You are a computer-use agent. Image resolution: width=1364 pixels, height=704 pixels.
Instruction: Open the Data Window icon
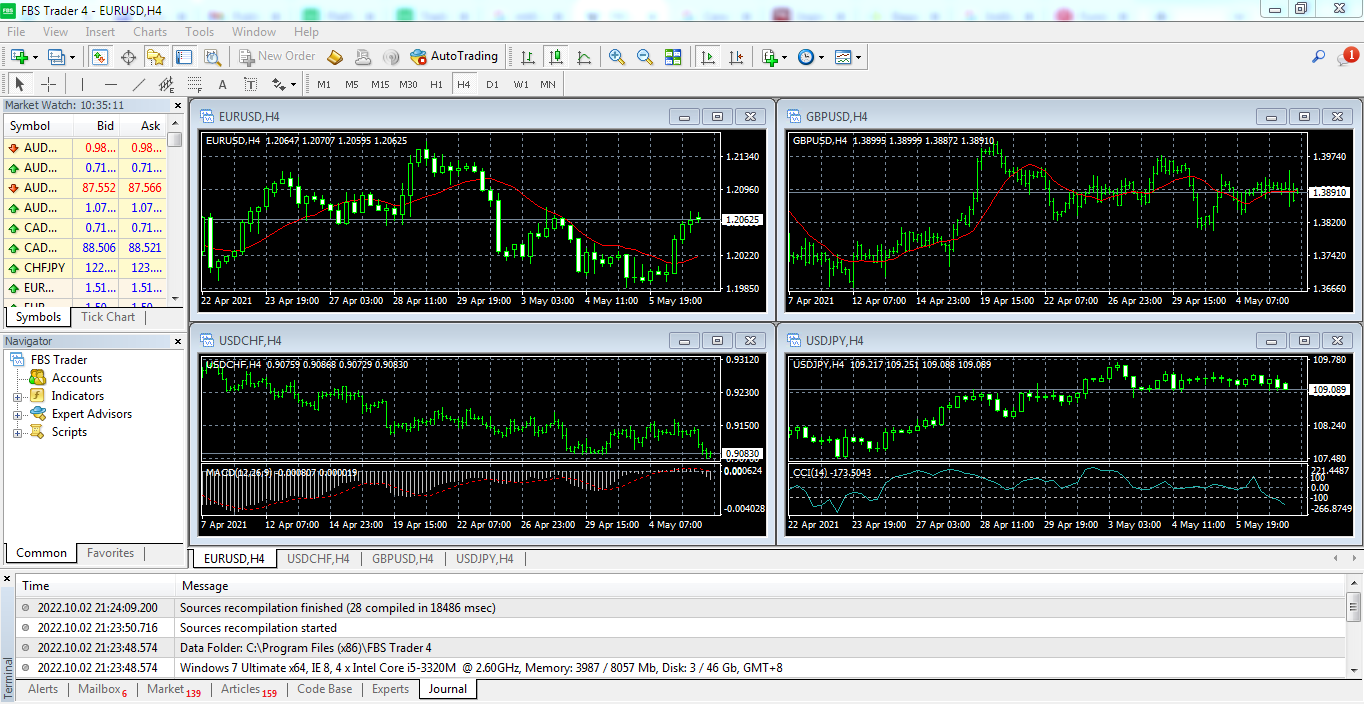coord(128,57)
